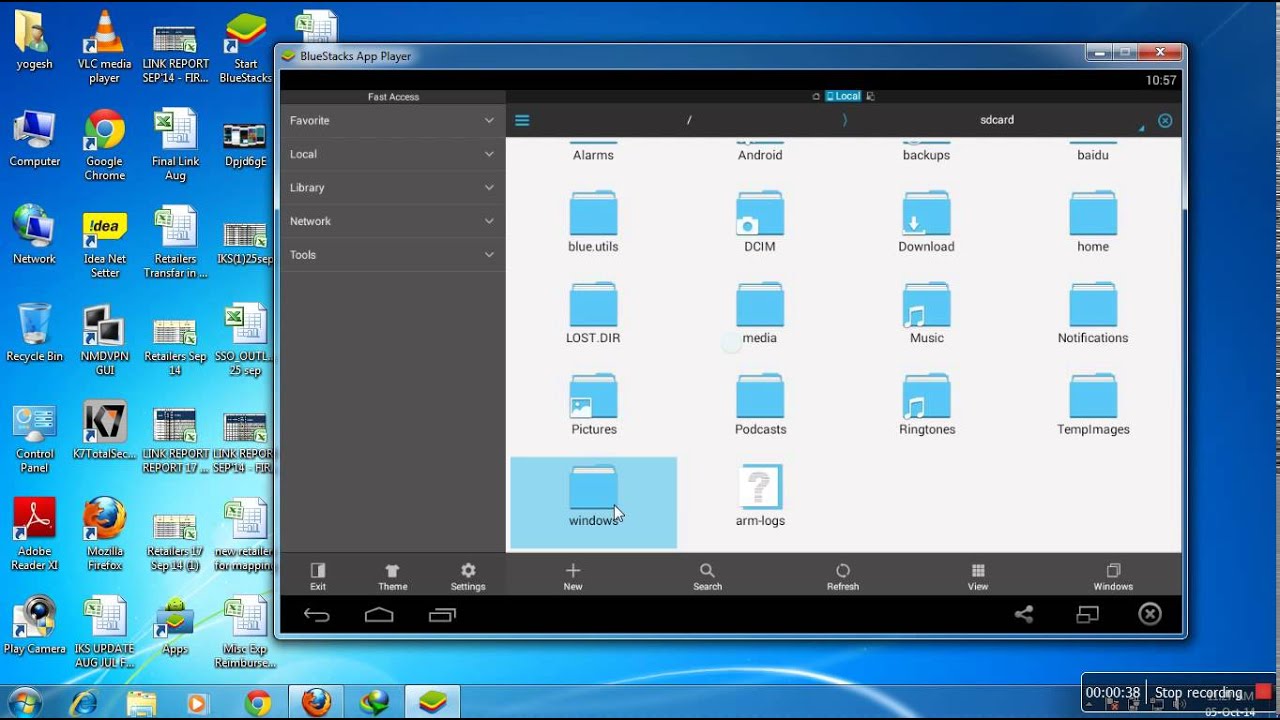Open the Theme options

(392, 576)
